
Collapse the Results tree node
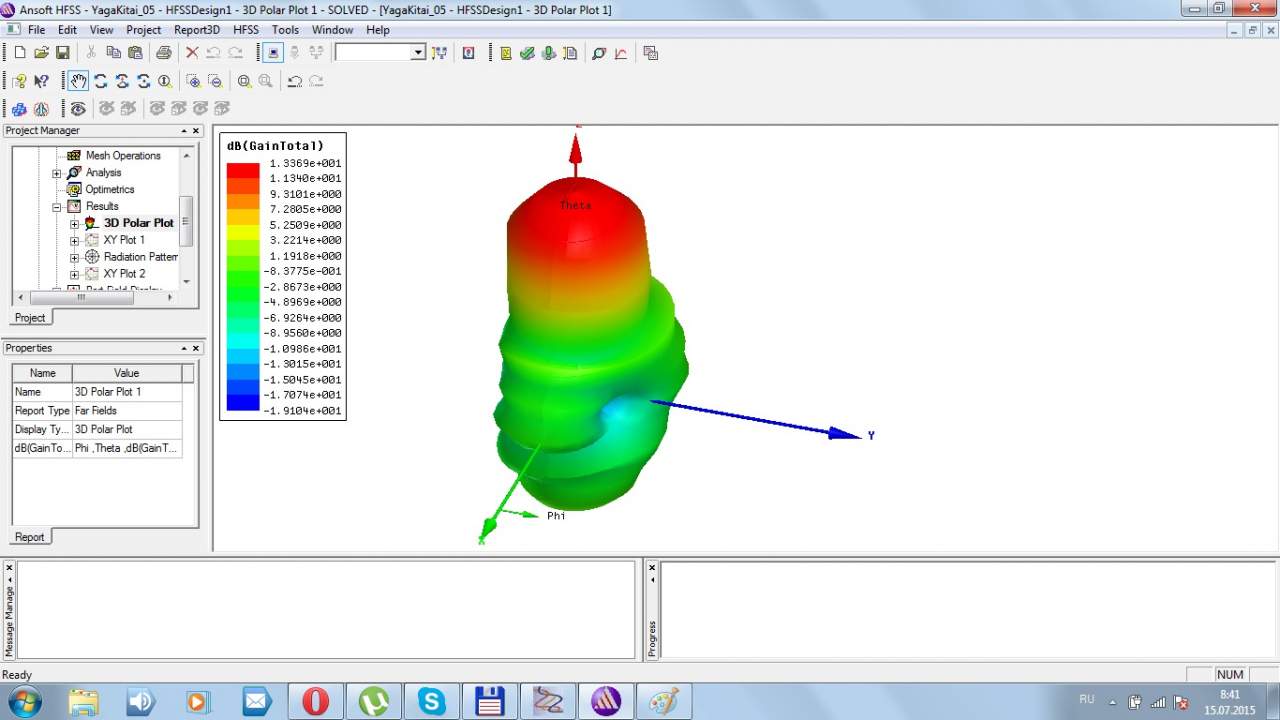(x=57, y=207)
